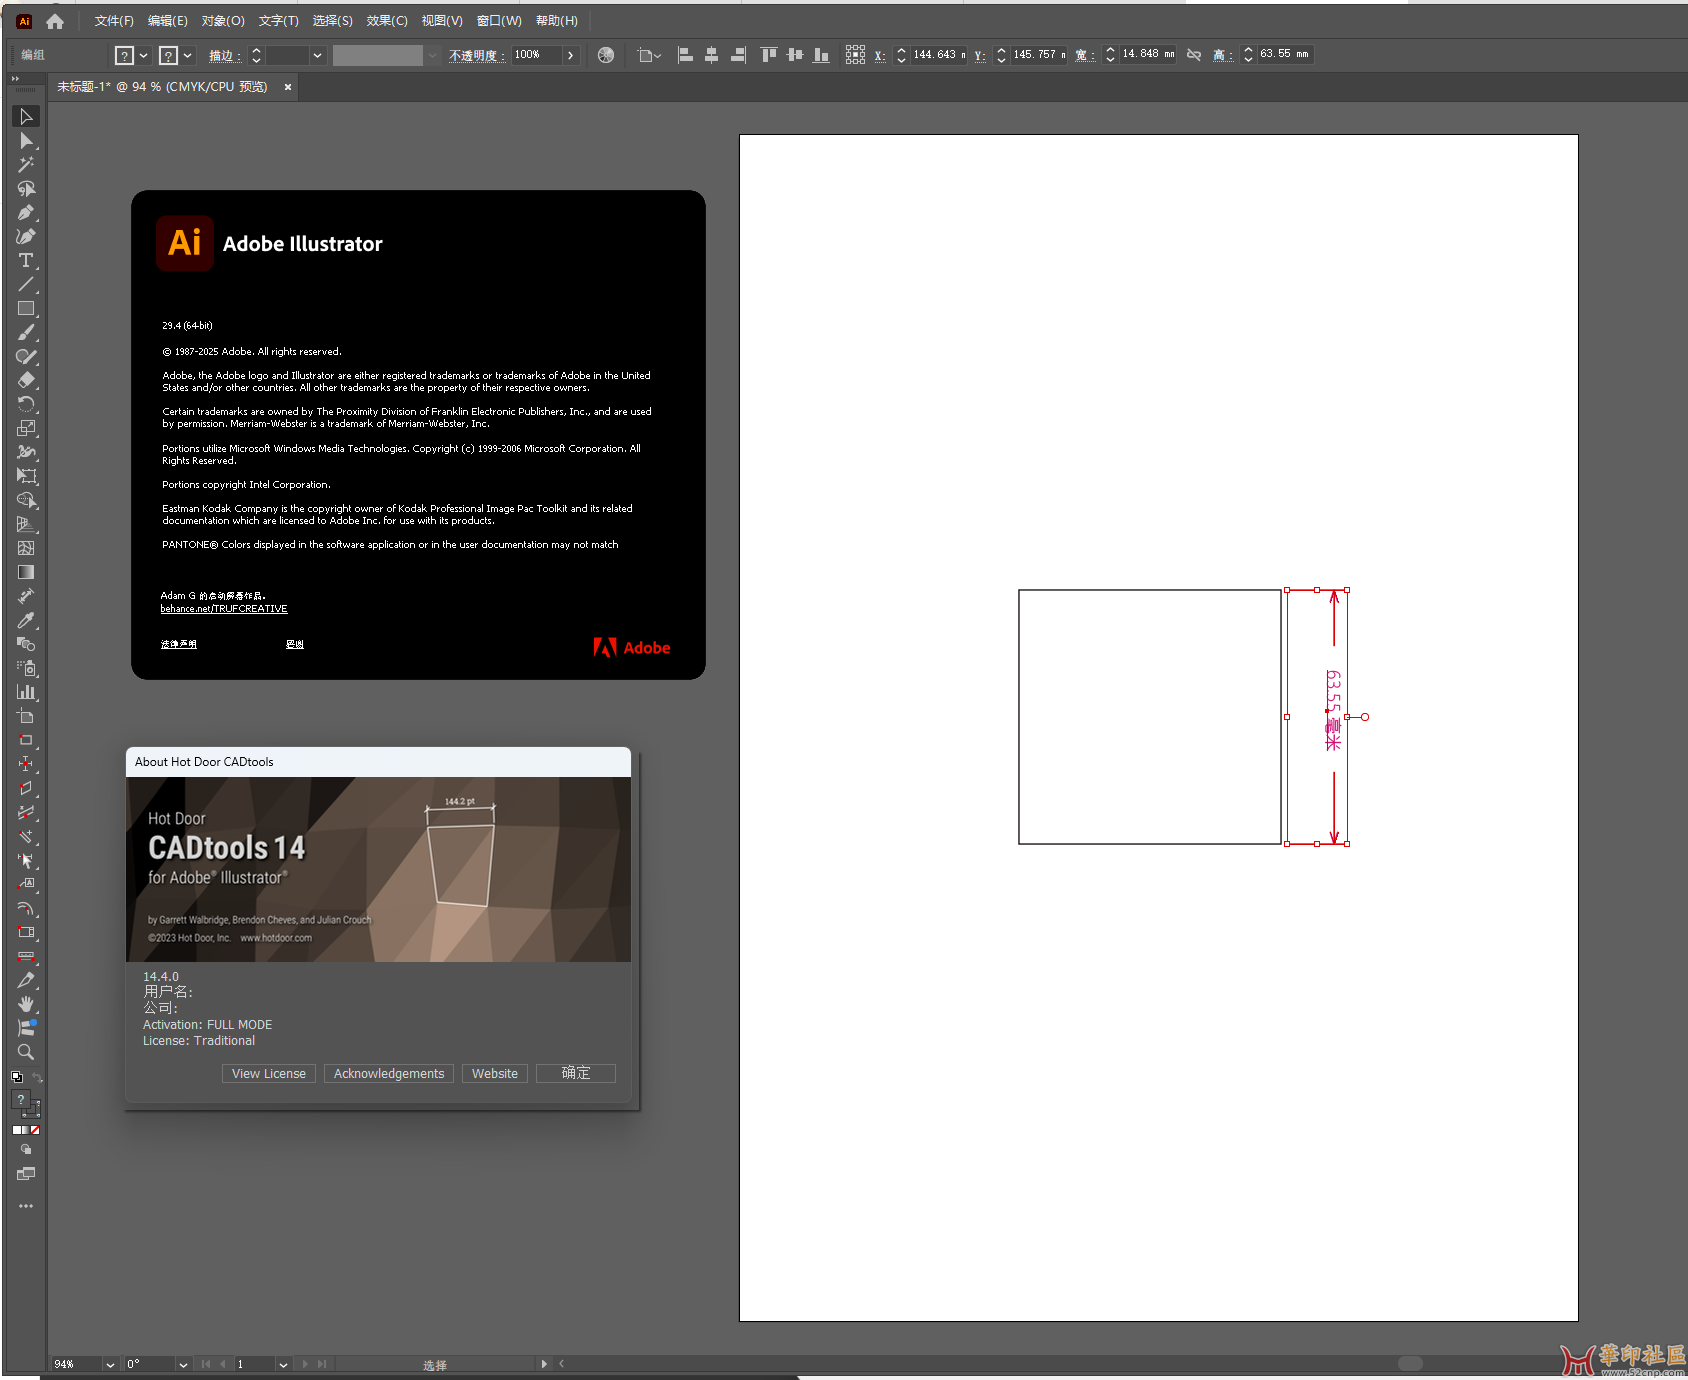This screenshot has height=1380, width=1688.
Task: Click the Home icon in menu bar
Action: point(55,21)
